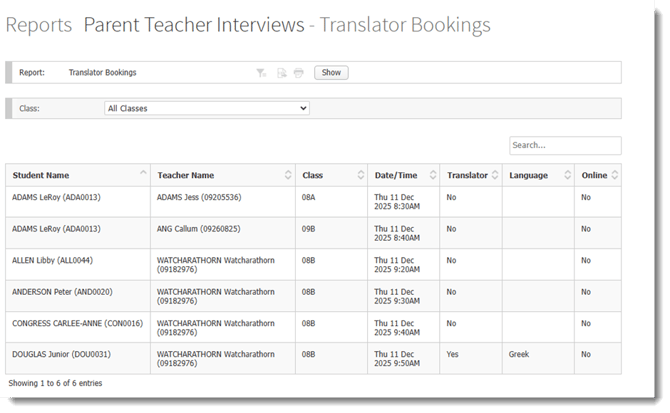This screenshot has width=670, height=413.
Task: Sort by Class column arrows
Action: pyautogui.click(x=358, y=175)
